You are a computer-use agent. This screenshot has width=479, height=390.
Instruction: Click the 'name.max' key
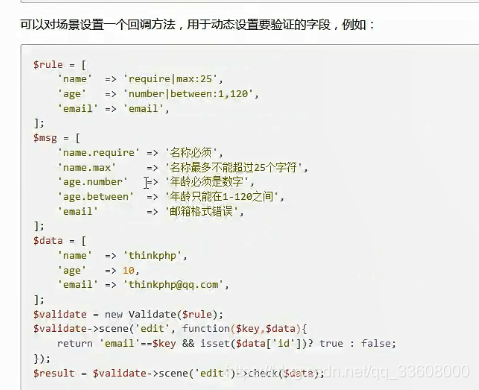pos(87,167)
